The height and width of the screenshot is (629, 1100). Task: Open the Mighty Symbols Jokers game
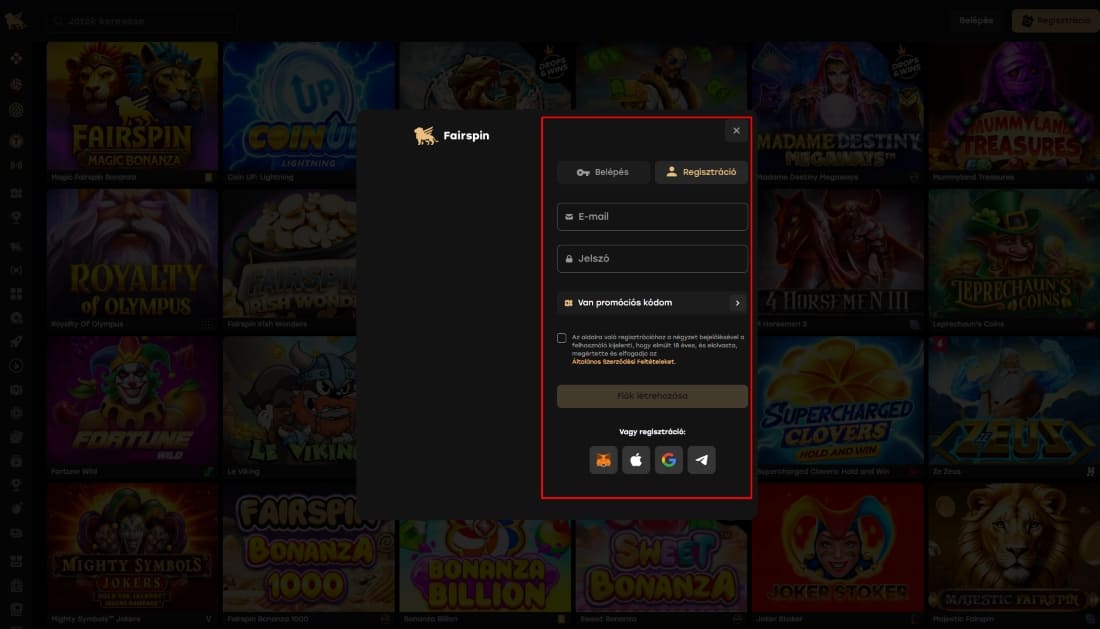click(132, 548)
